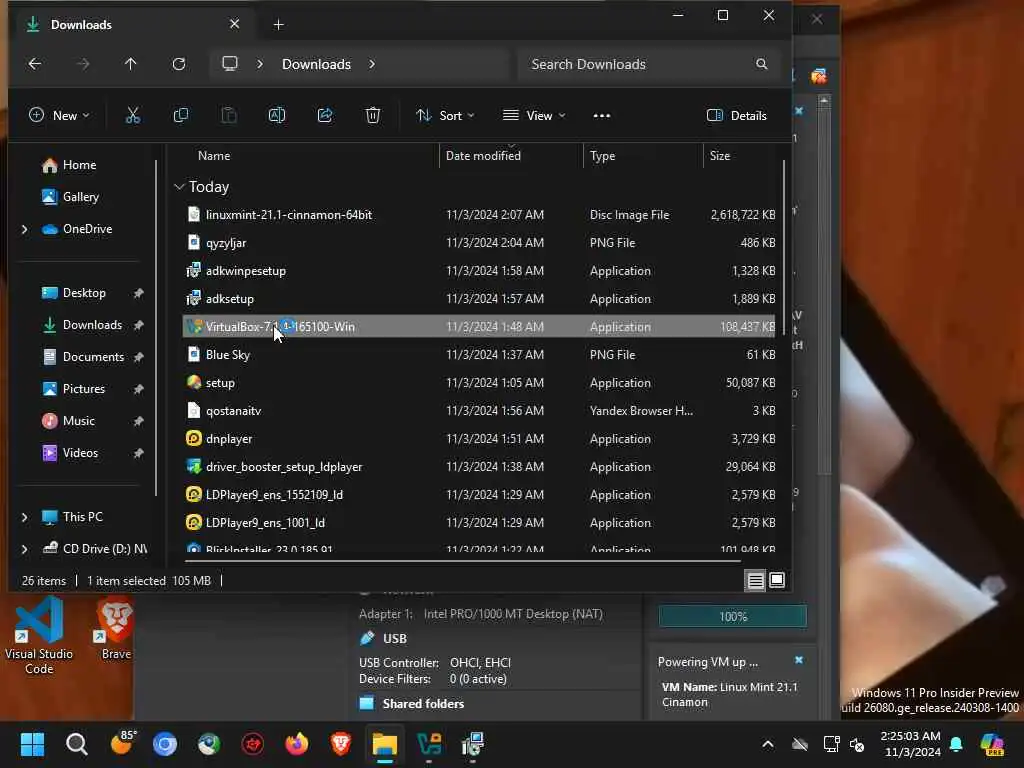Sort by the Type column header
The width and height of the screenshot is (1024, 768).
(x=602, y=156)
